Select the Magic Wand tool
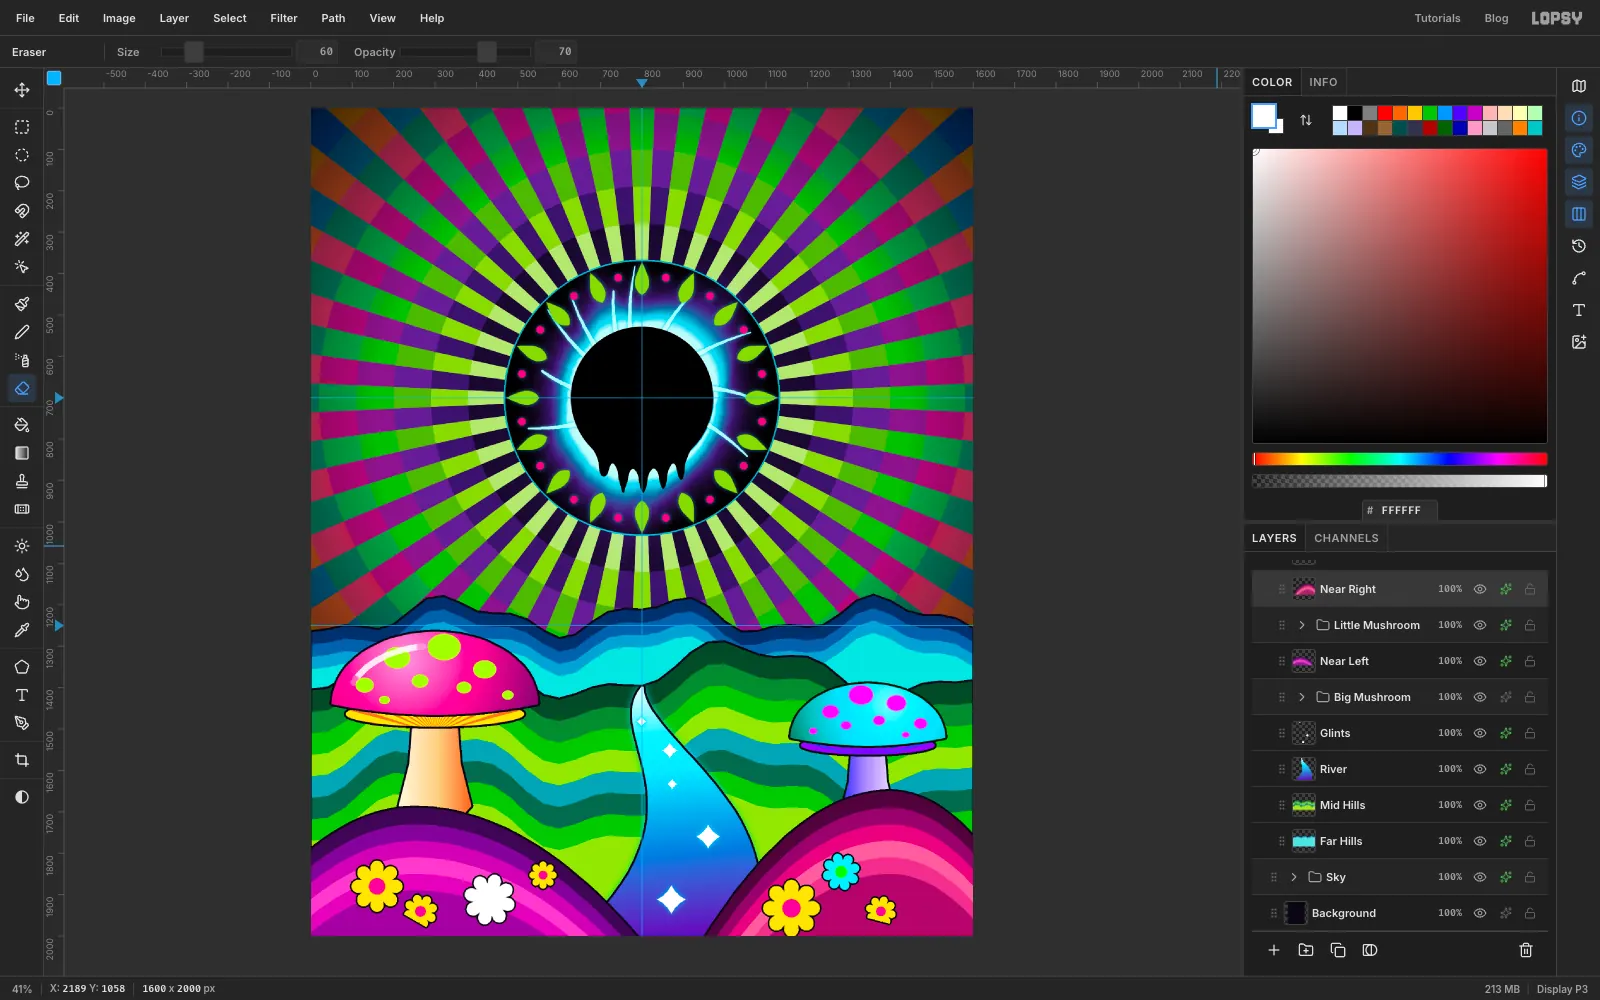1600x1000 pixels. point(21,239)
